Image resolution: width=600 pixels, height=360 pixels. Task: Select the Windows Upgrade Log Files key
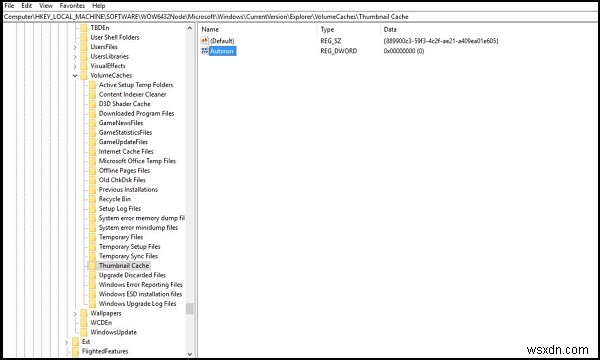tap(137, 304)
